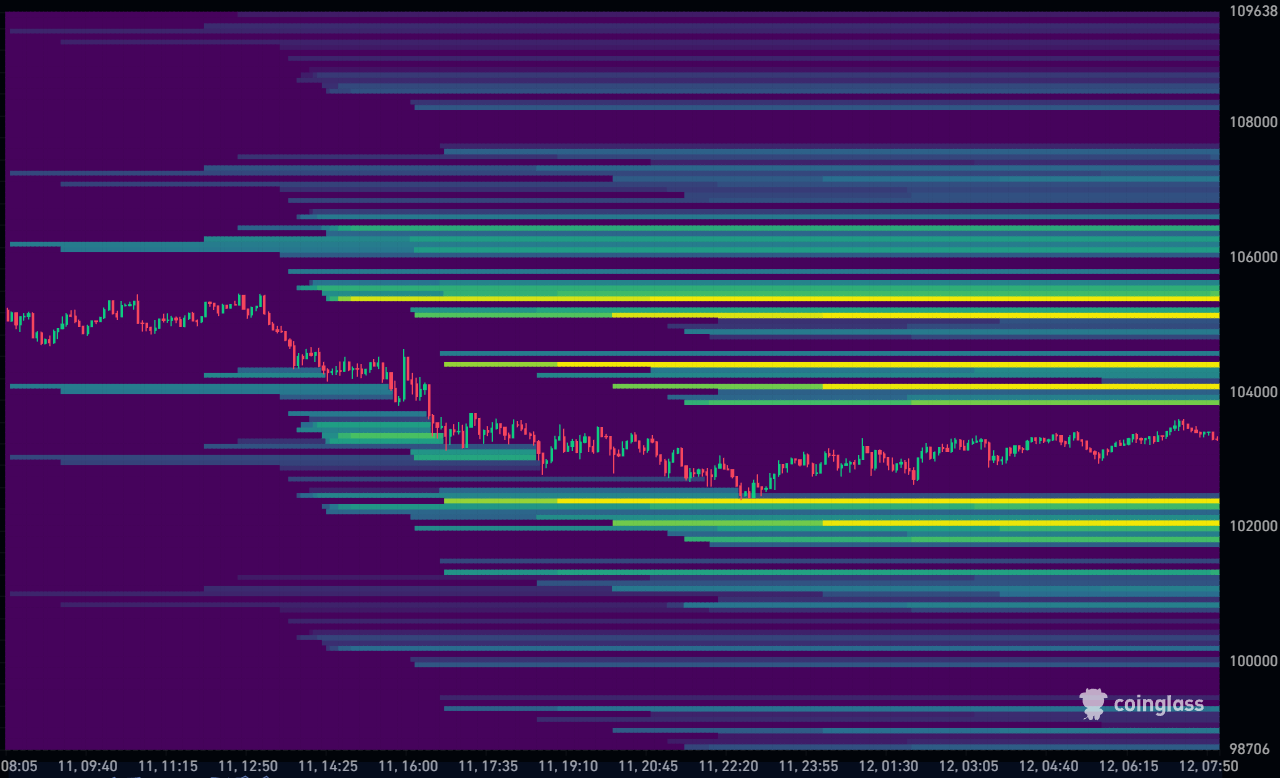Viewport: 1280px width, 778px height.
Task: Click the 11, 16:00 time label
Action: [408, 766]
